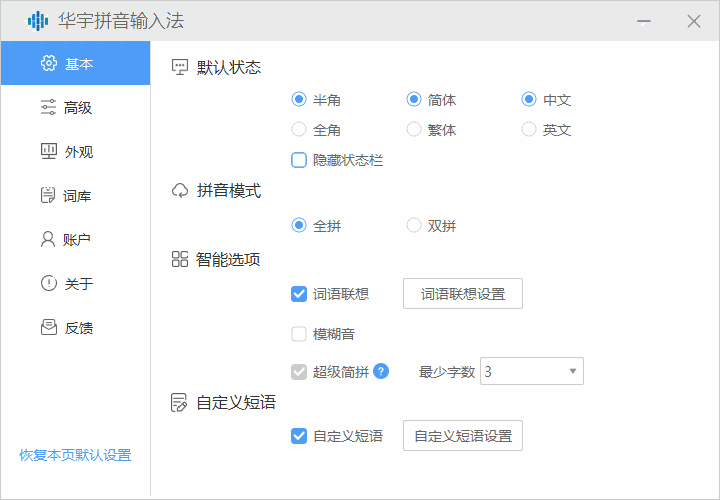Click the 华宇拼音输入法 title text
This screenshot has width=720, height=500.
coord(121,21)
